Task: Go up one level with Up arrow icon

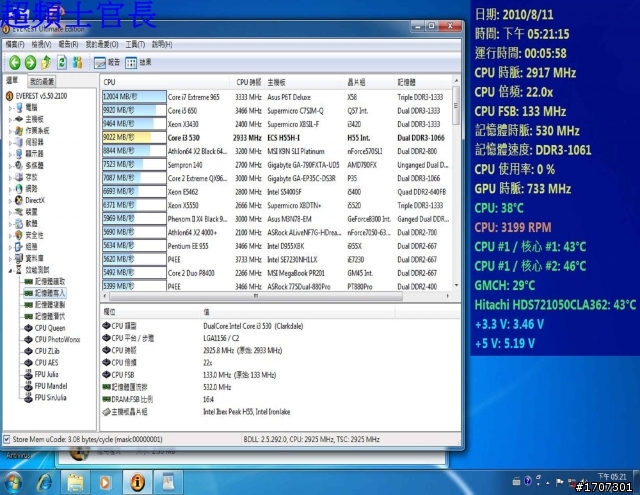Action: [46, 62]
